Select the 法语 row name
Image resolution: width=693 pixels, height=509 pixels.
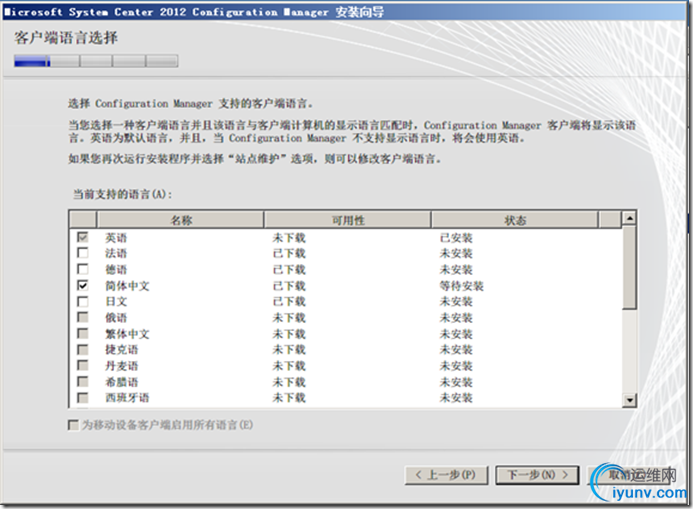pos(116,254)
